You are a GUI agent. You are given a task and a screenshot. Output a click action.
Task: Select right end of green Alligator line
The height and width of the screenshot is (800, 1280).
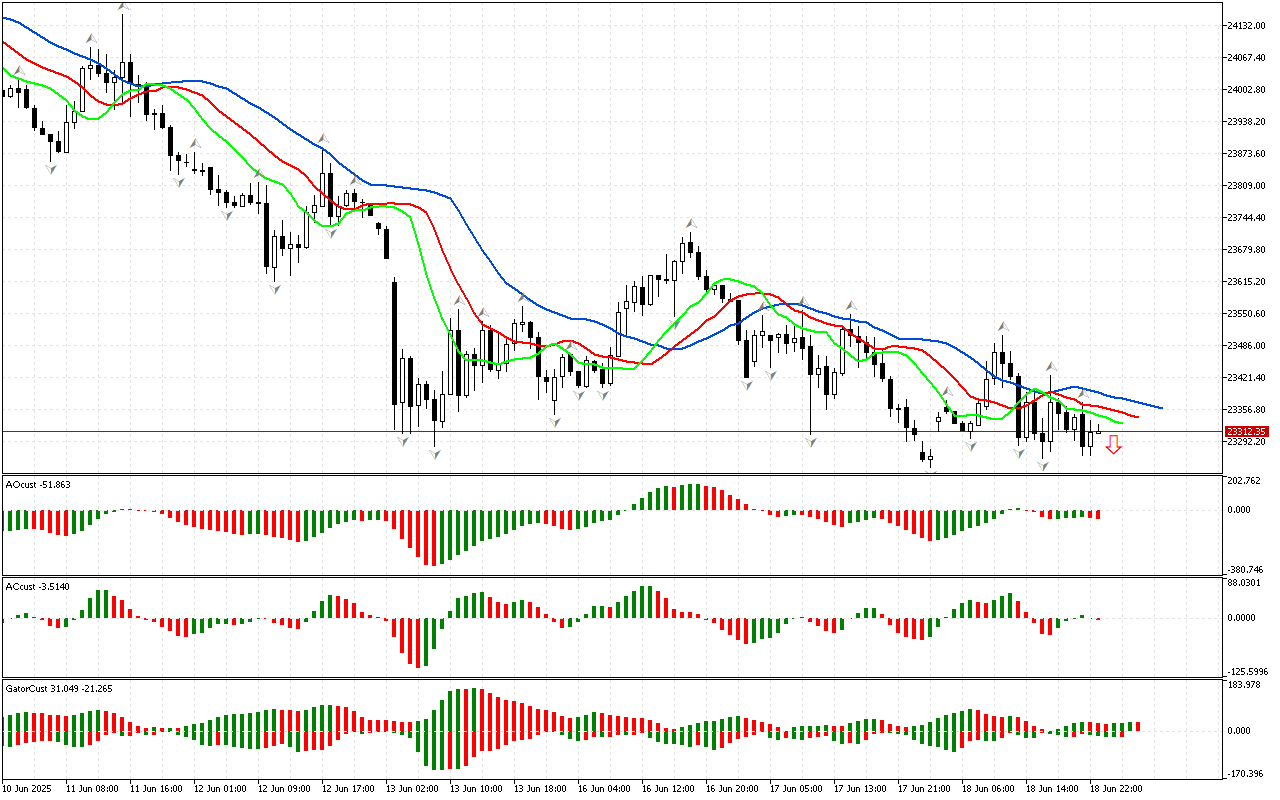(1122, 423)
